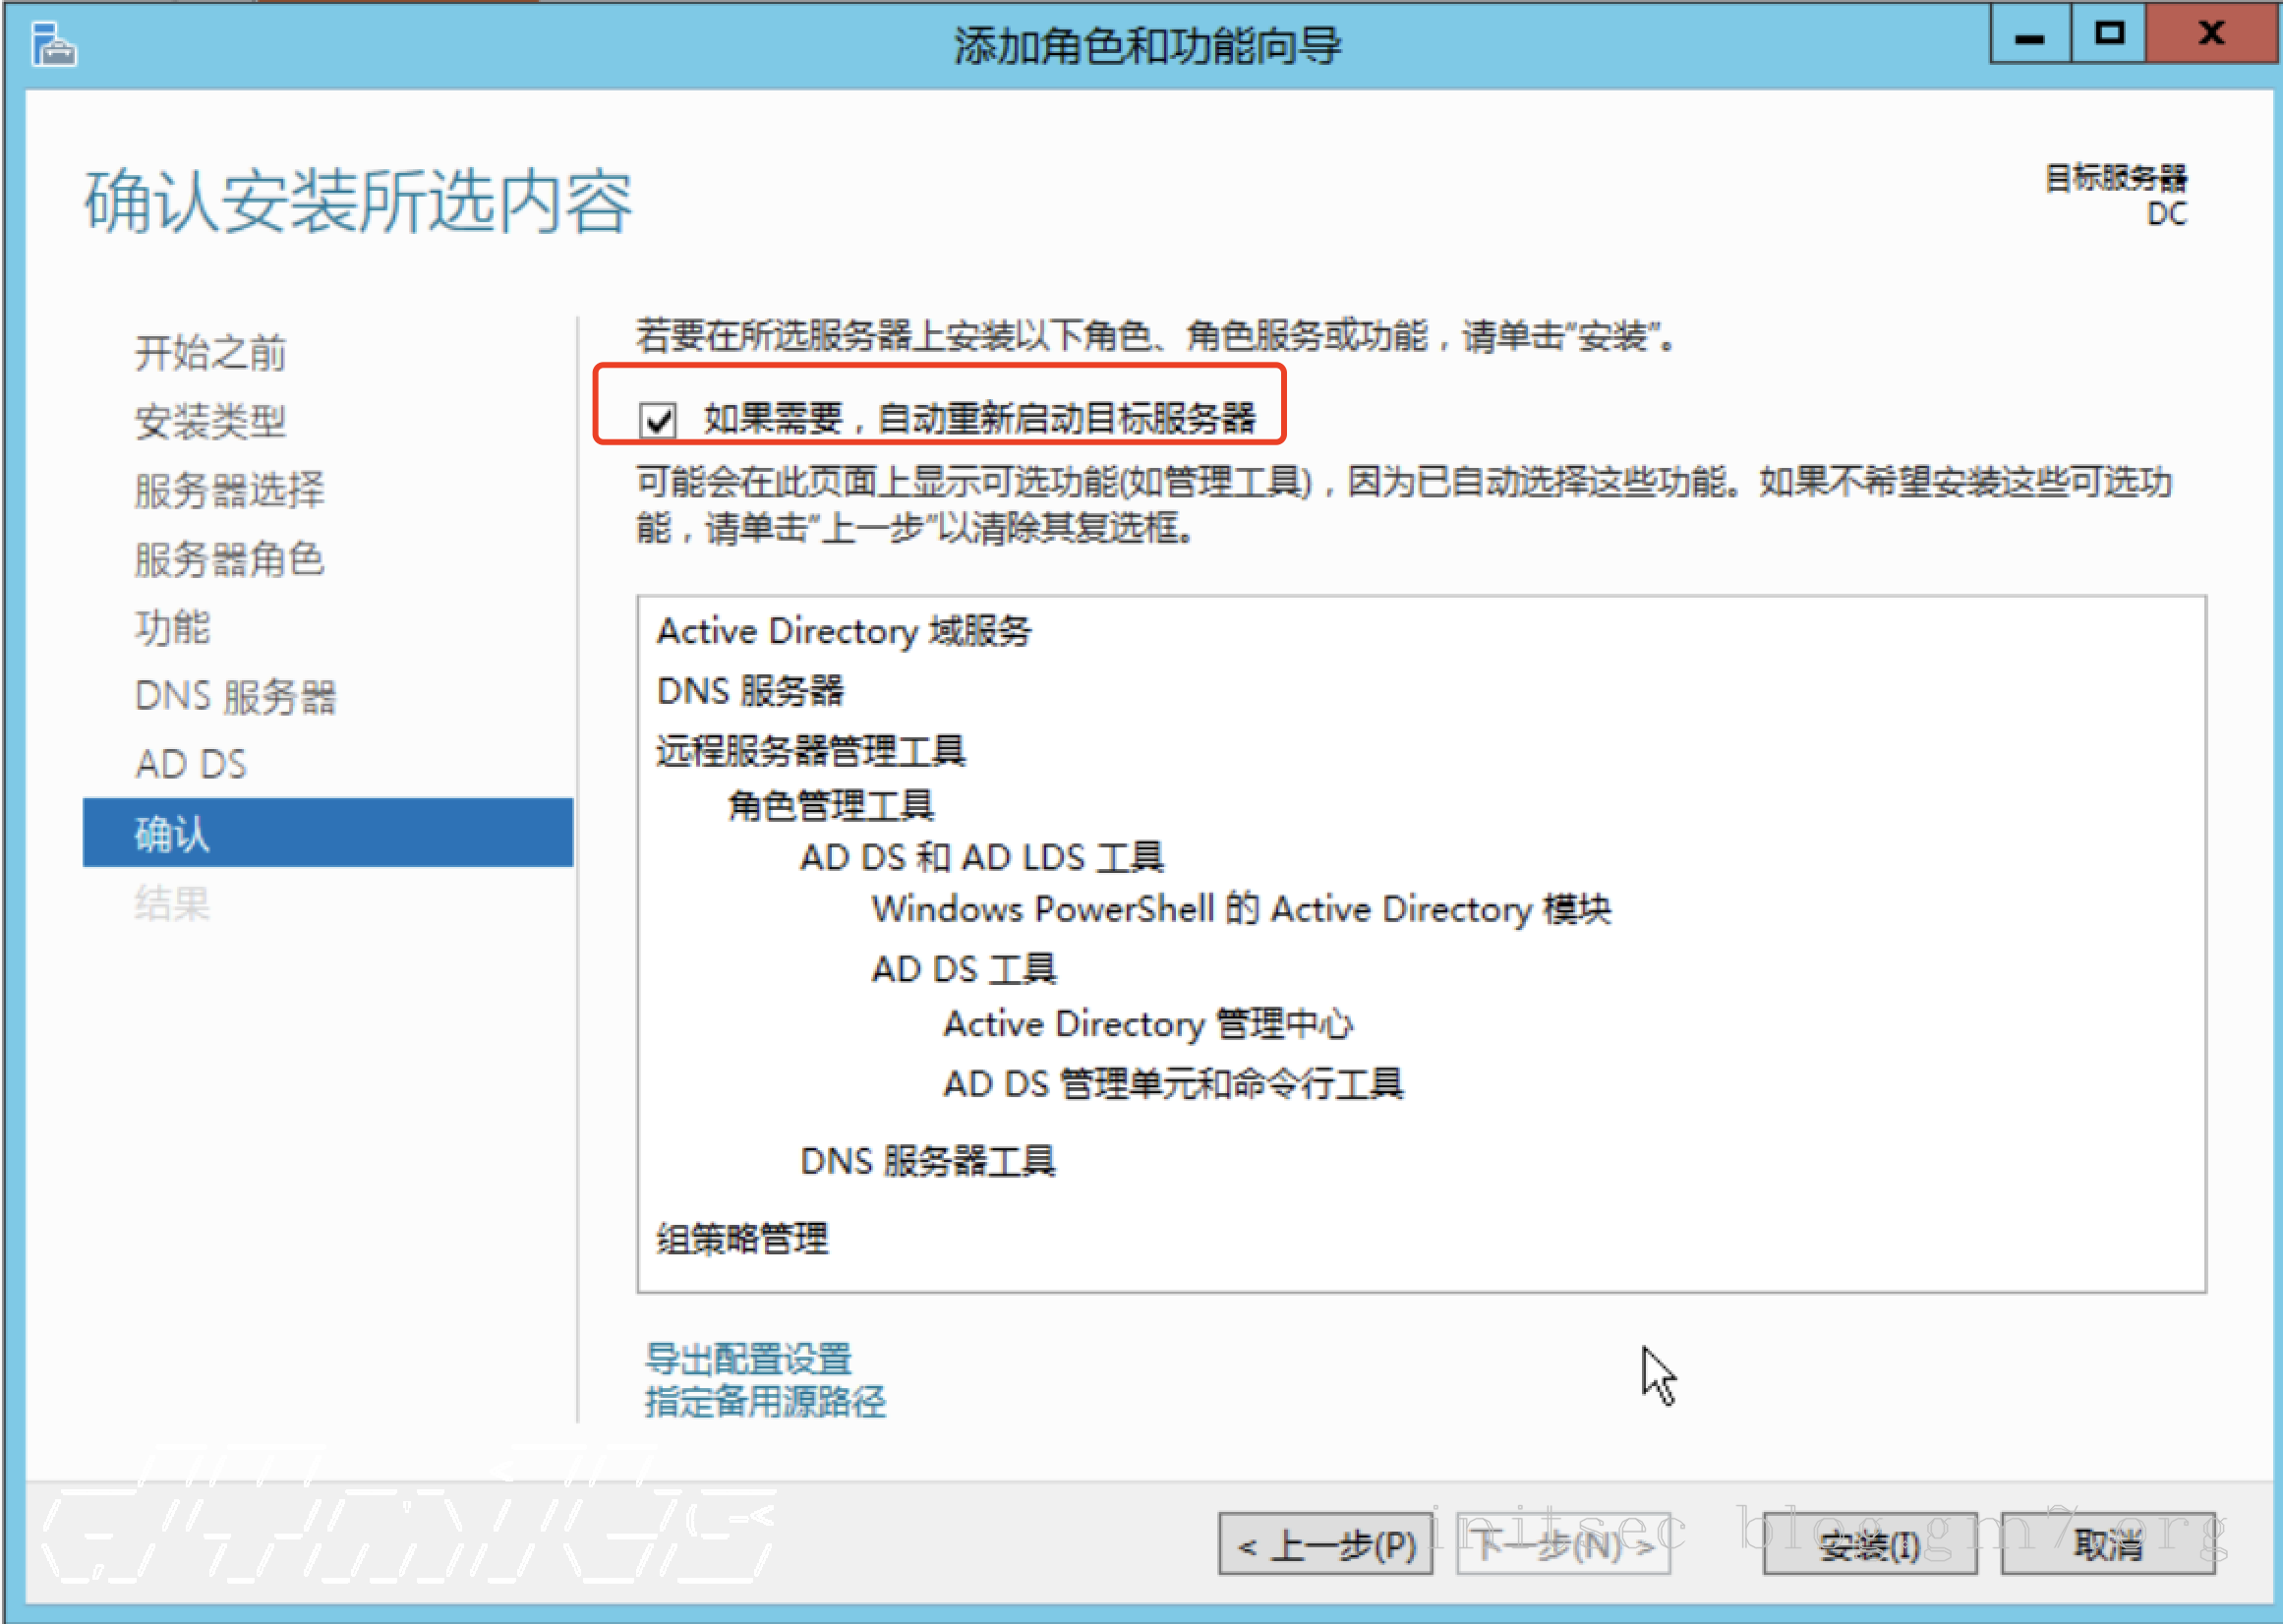The image size is (2283, 1624).
Task: Select 组策略管理 in the list
Action: pyautogui.click(x=741, y=1239)
